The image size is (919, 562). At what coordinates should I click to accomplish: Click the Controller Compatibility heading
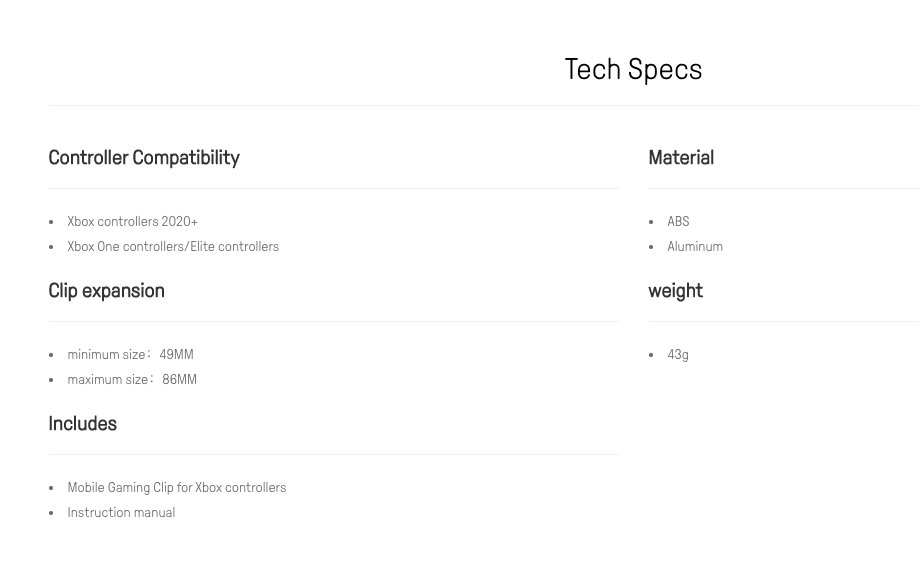(143, 158)
